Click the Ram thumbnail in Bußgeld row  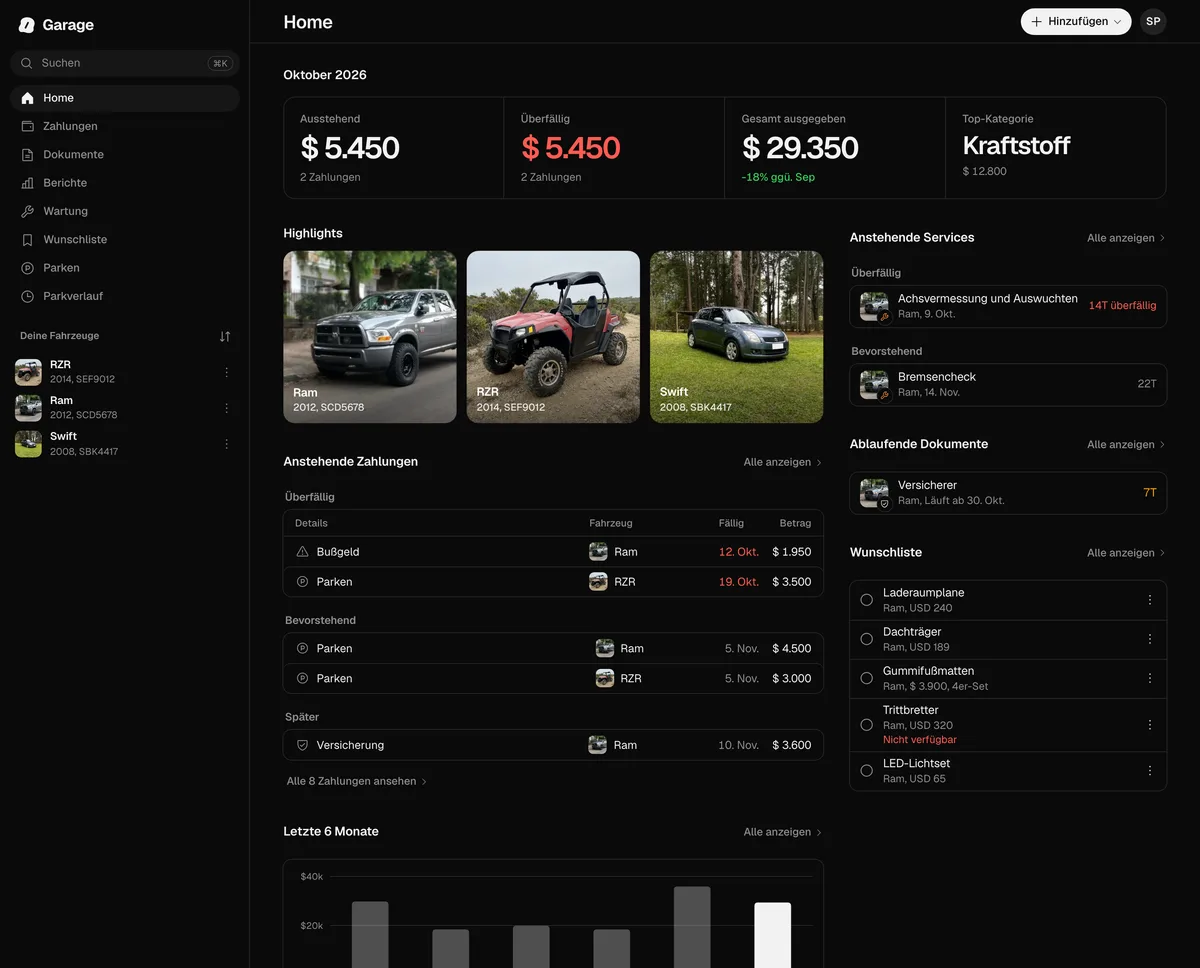[598, 552]
